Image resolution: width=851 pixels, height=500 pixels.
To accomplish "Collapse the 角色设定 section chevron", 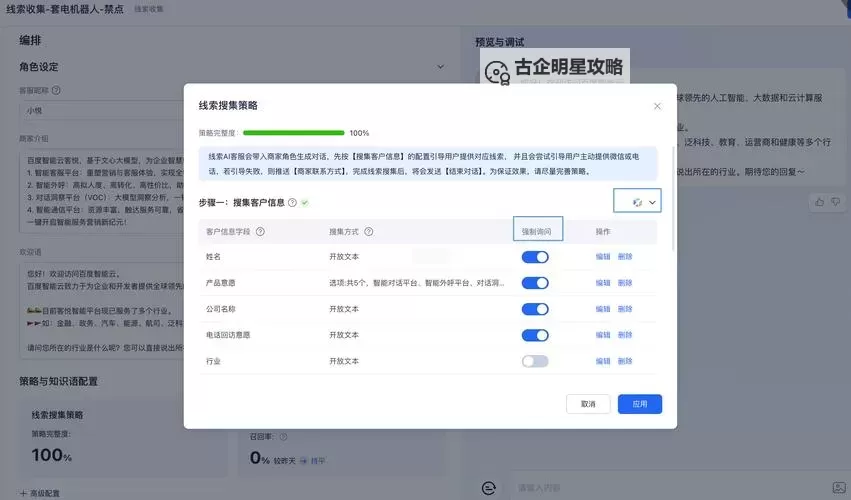I will 441,67.
